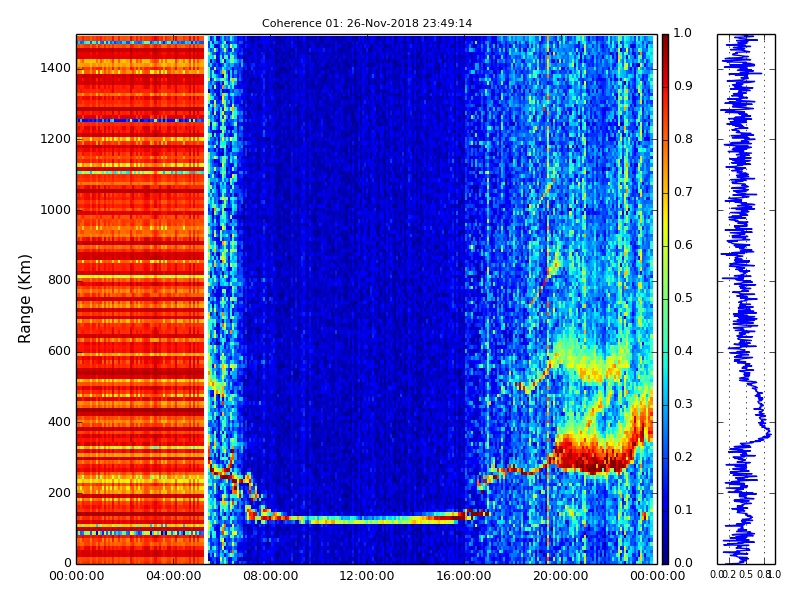Click the 0.1 label on the colorbar

pyautogui.click(x=683, y=510)
